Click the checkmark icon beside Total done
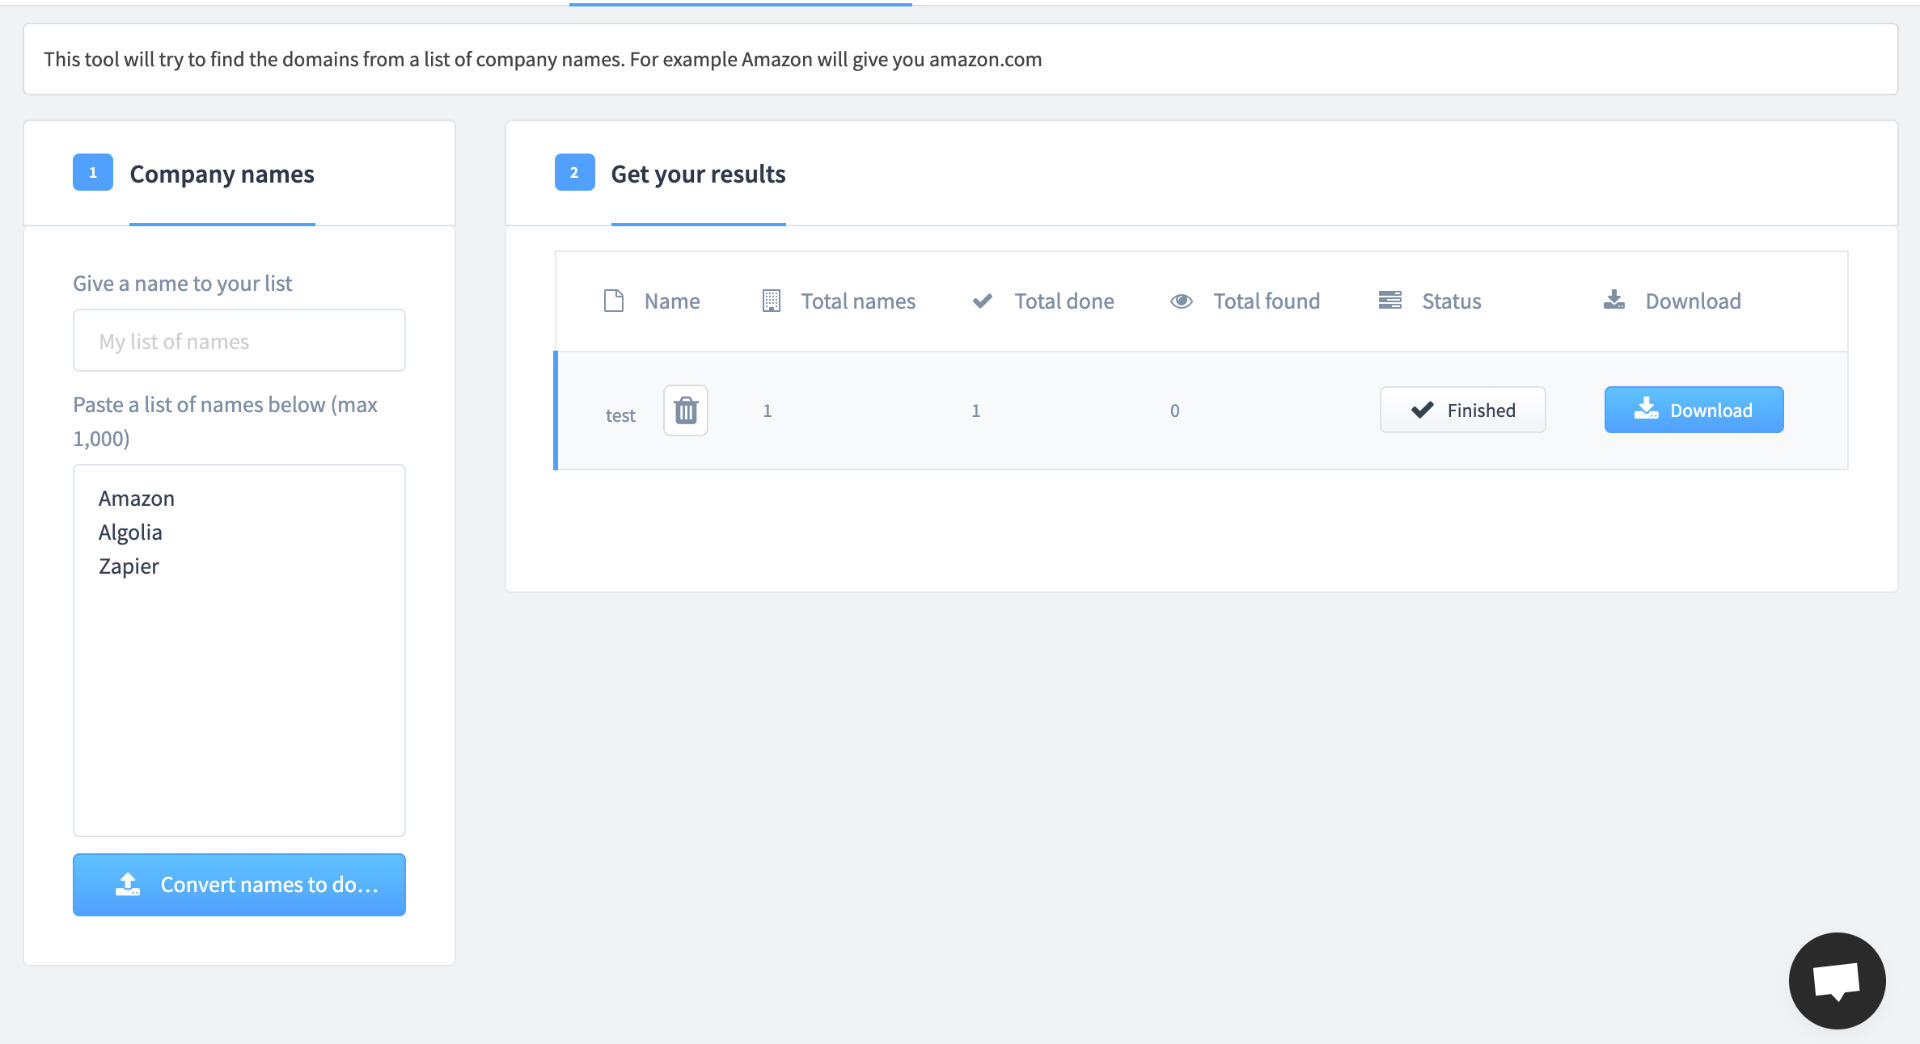The height and width of the screenshot is (1044, 1920). [982, 301]
